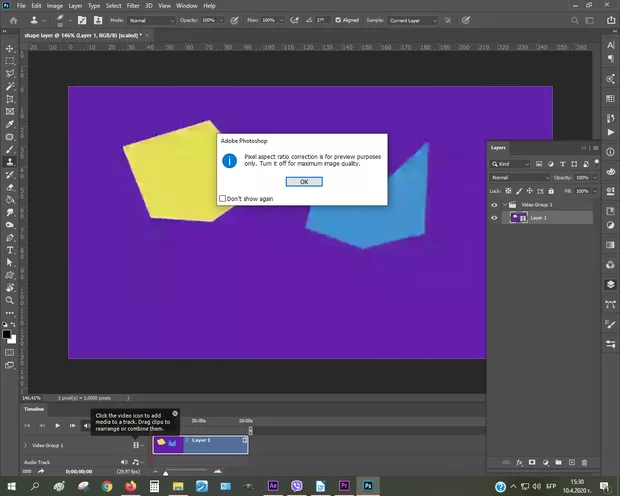Open the Filter menu
This screenshot has height=496, width=620.
coord(133,6)
